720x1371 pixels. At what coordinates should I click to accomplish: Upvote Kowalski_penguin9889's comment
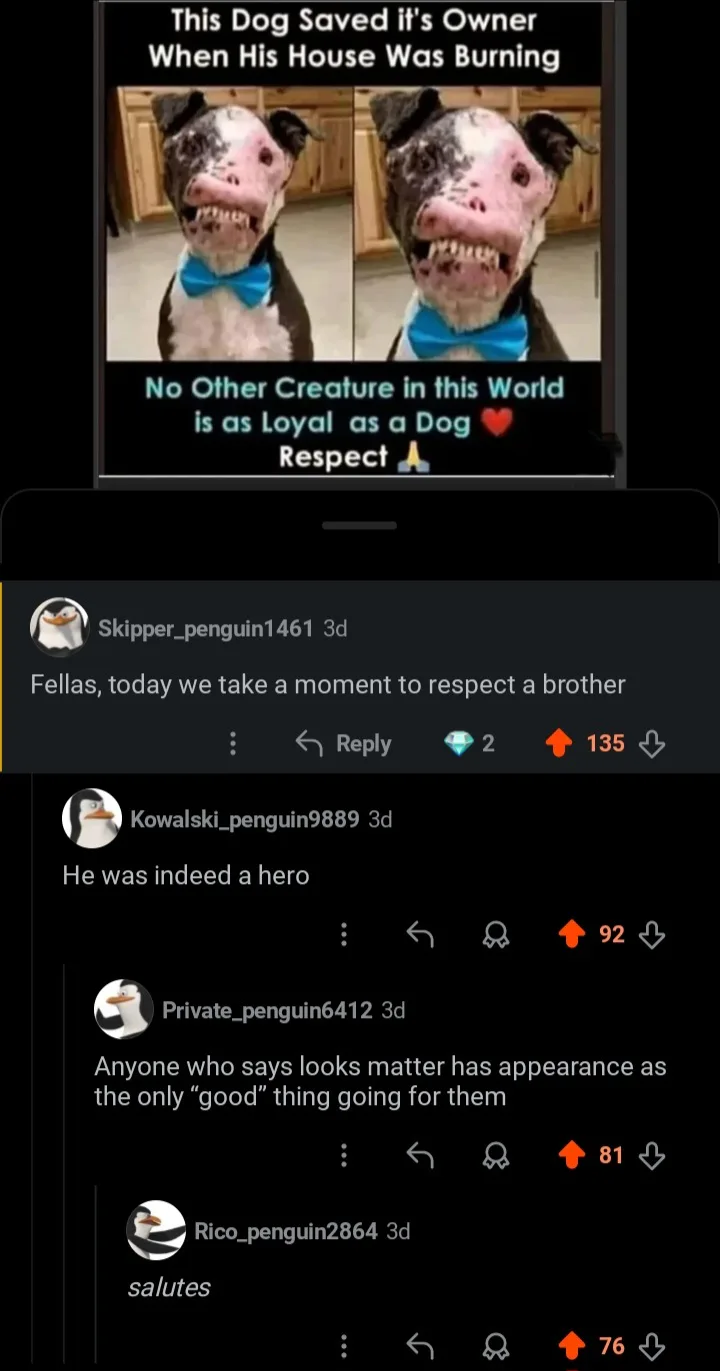[x=571, y=934]
